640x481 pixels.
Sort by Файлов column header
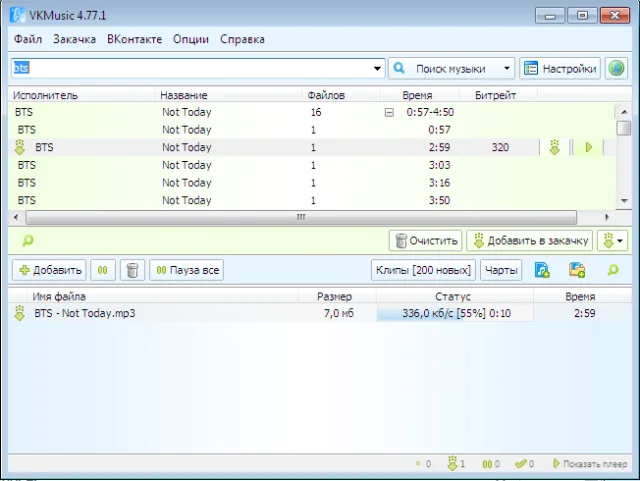pos(342,95)
